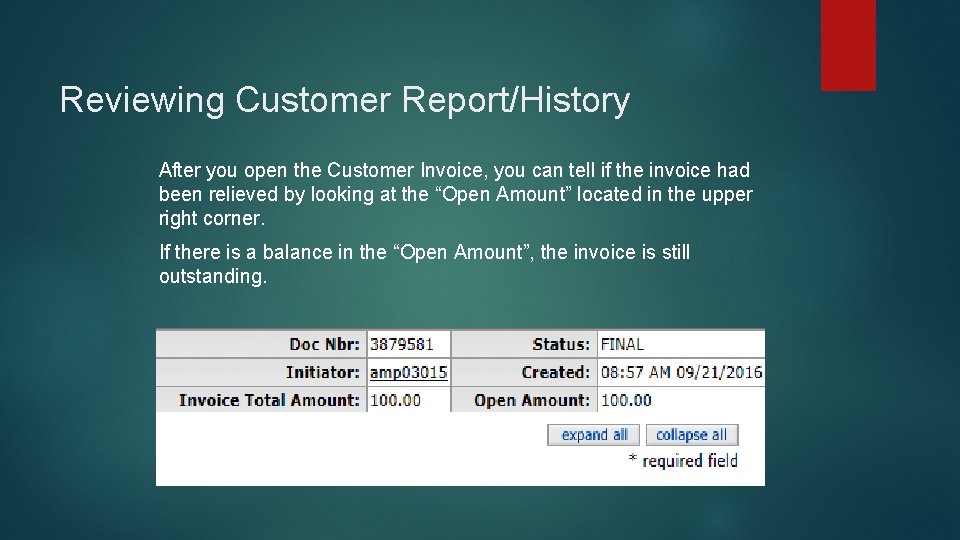Click the FINAL status value

(x=622, y=344)
